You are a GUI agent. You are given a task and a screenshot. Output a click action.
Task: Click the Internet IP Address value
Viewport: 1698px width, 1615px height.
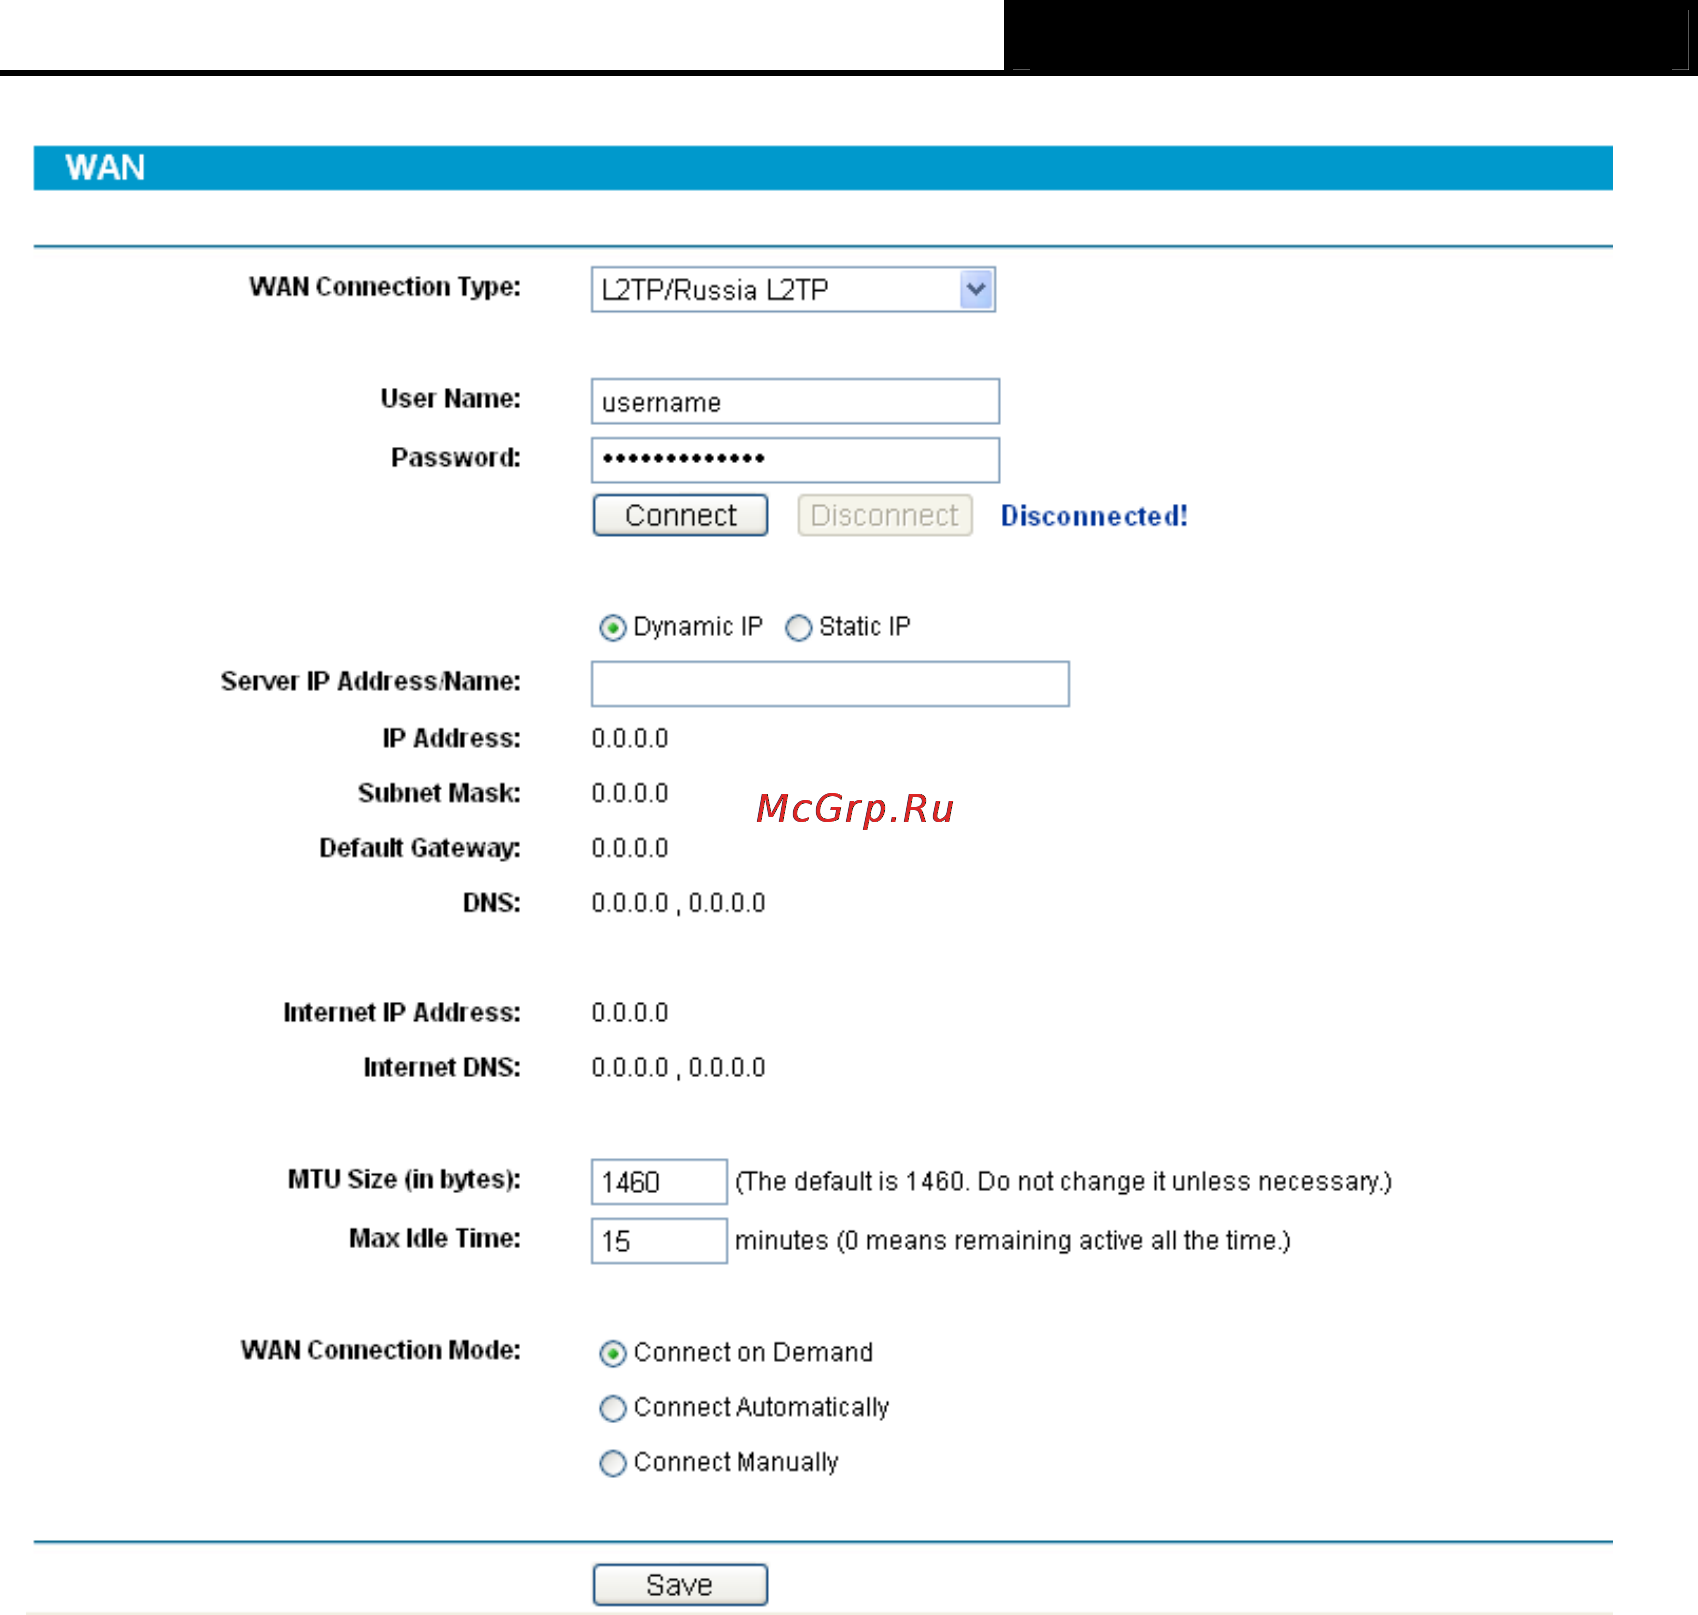pyautogui.click(x=630, y=1013)
